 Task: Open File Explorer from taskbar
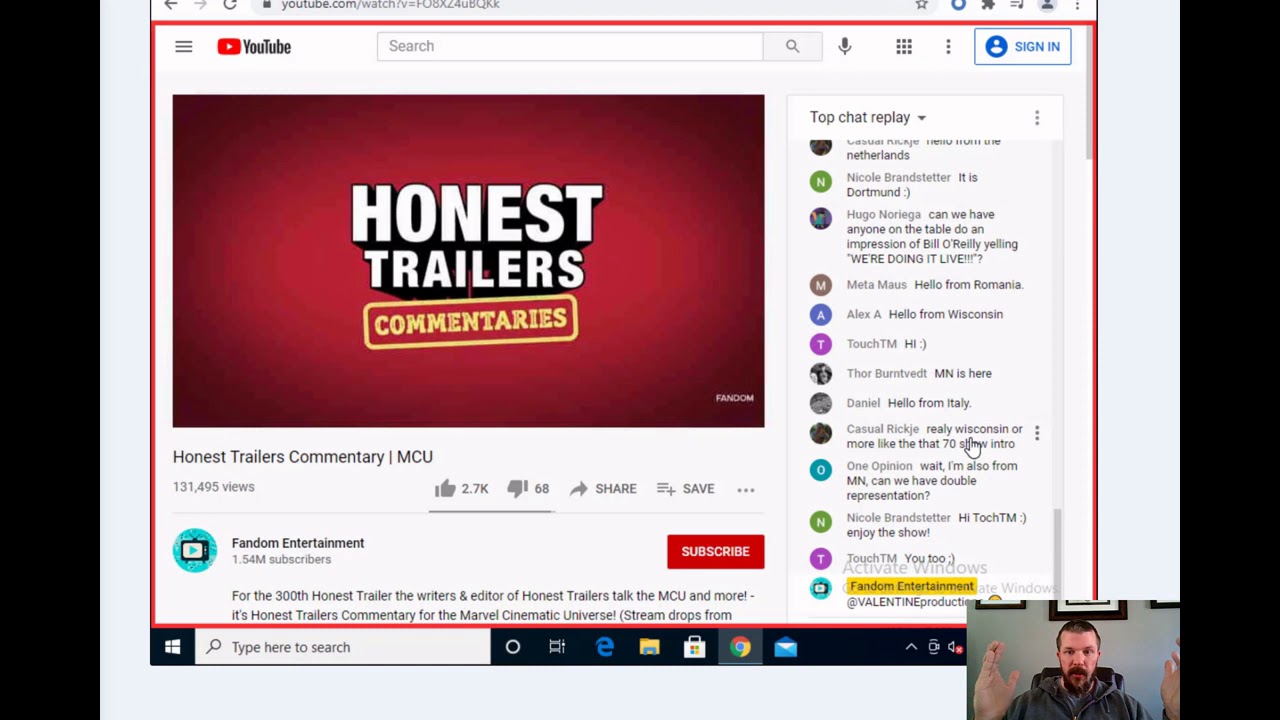(x=650, y=647)
